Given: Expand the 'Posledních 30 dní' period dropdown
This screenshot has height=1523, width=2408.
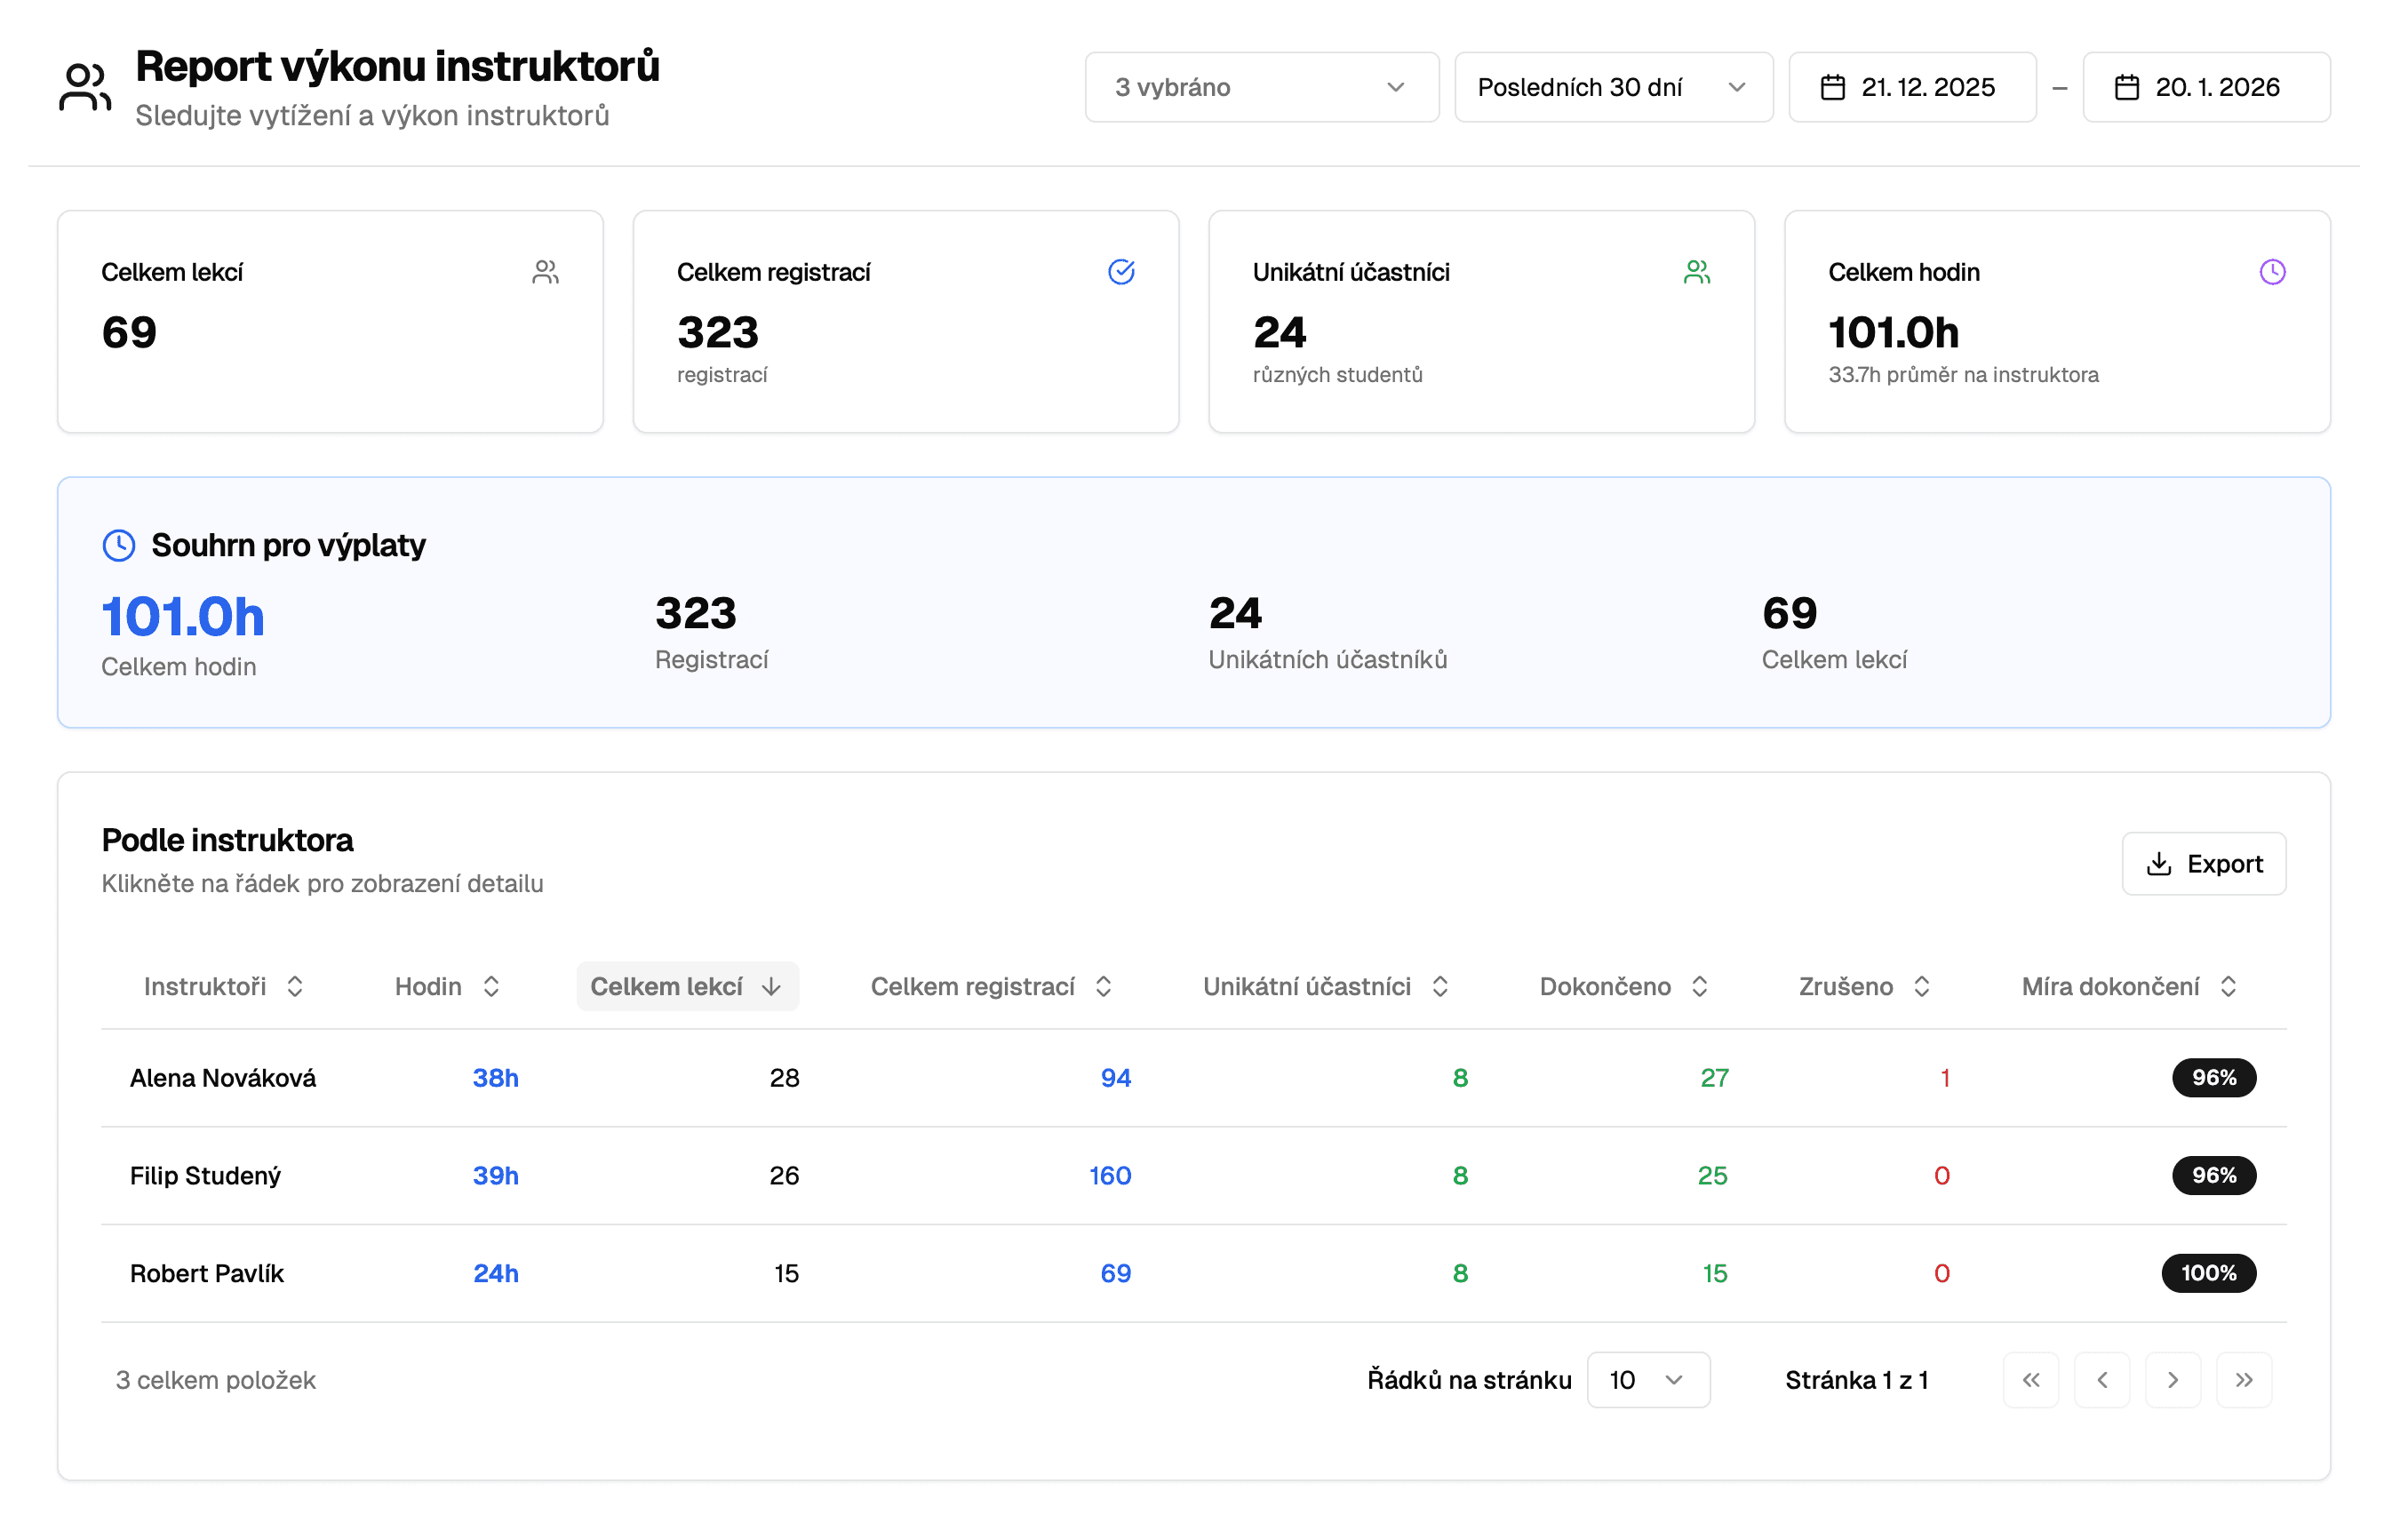Looking at the screenshot, I should coord(1612,87).
